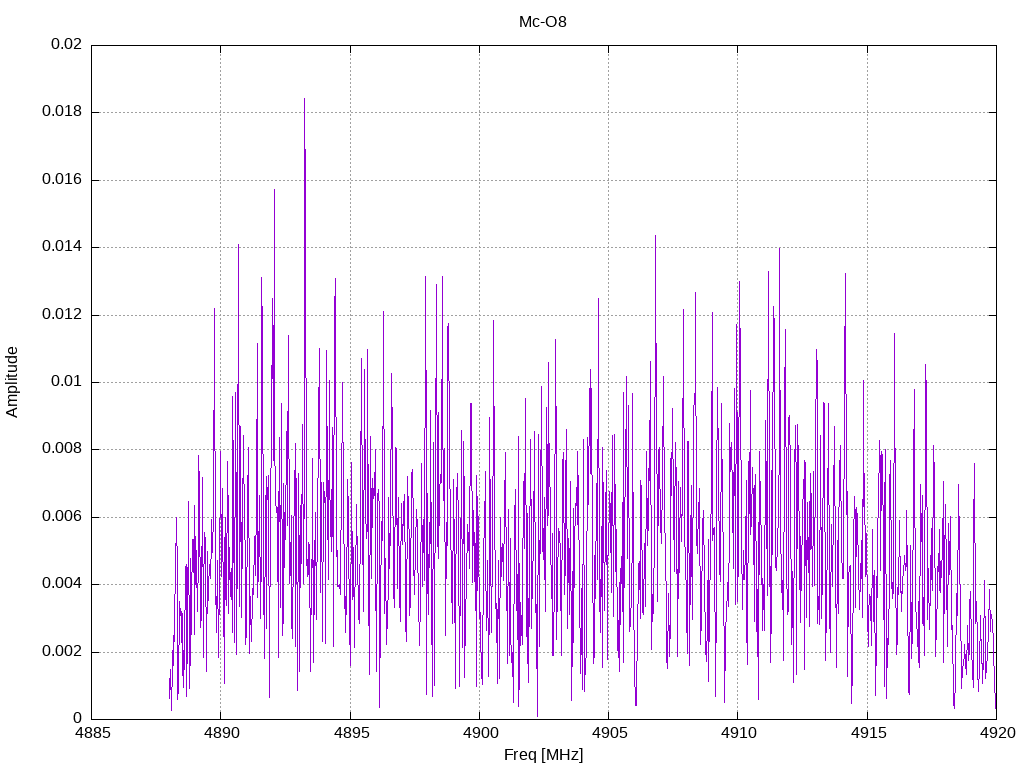Click x-axis tick label 4890
Screen dimensions: 1024x768
point(221,733)
